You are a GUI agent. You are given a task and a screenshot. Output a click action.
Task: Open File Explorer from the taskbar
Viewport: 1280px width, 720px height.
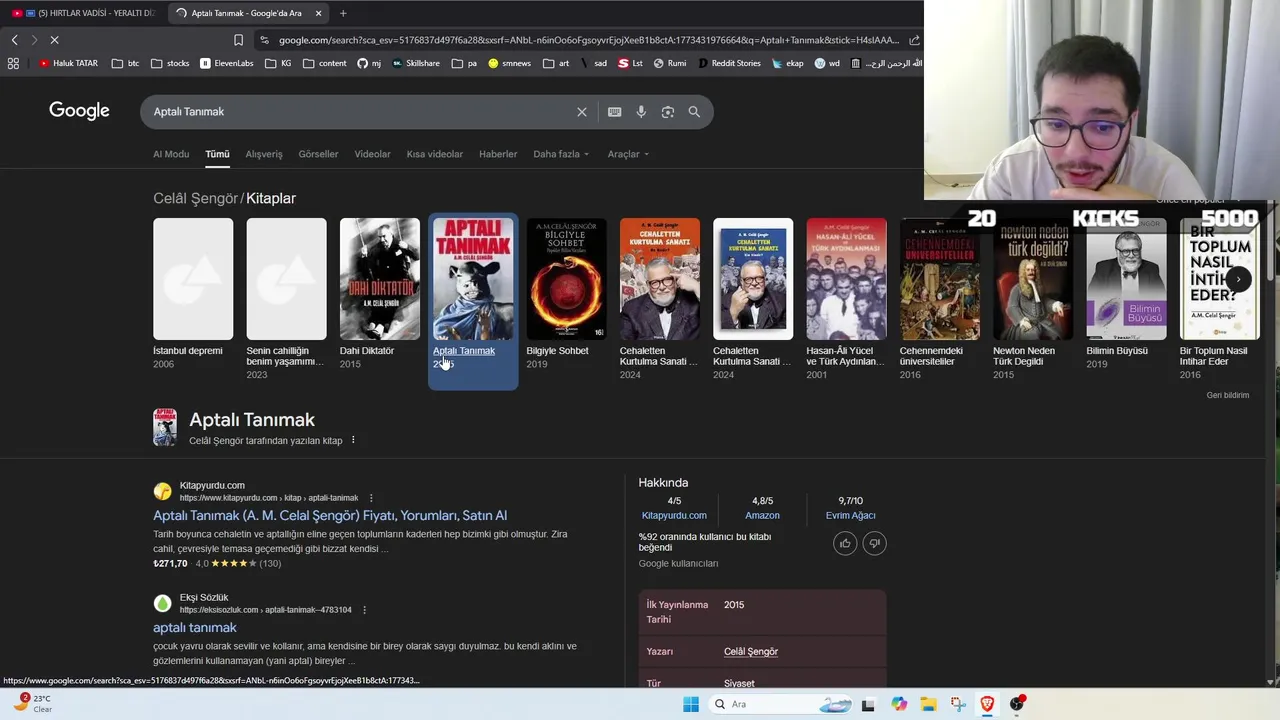coord(928,704)
